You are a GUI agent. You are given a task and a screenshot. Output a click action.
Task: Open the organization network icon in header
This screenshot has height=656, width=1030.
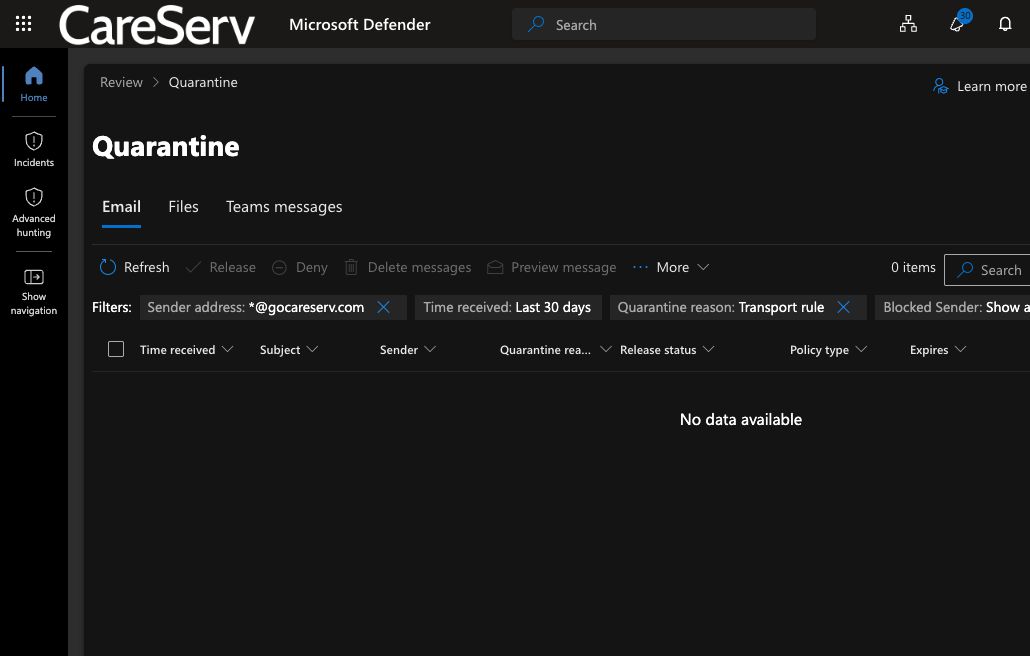(908, 24)
